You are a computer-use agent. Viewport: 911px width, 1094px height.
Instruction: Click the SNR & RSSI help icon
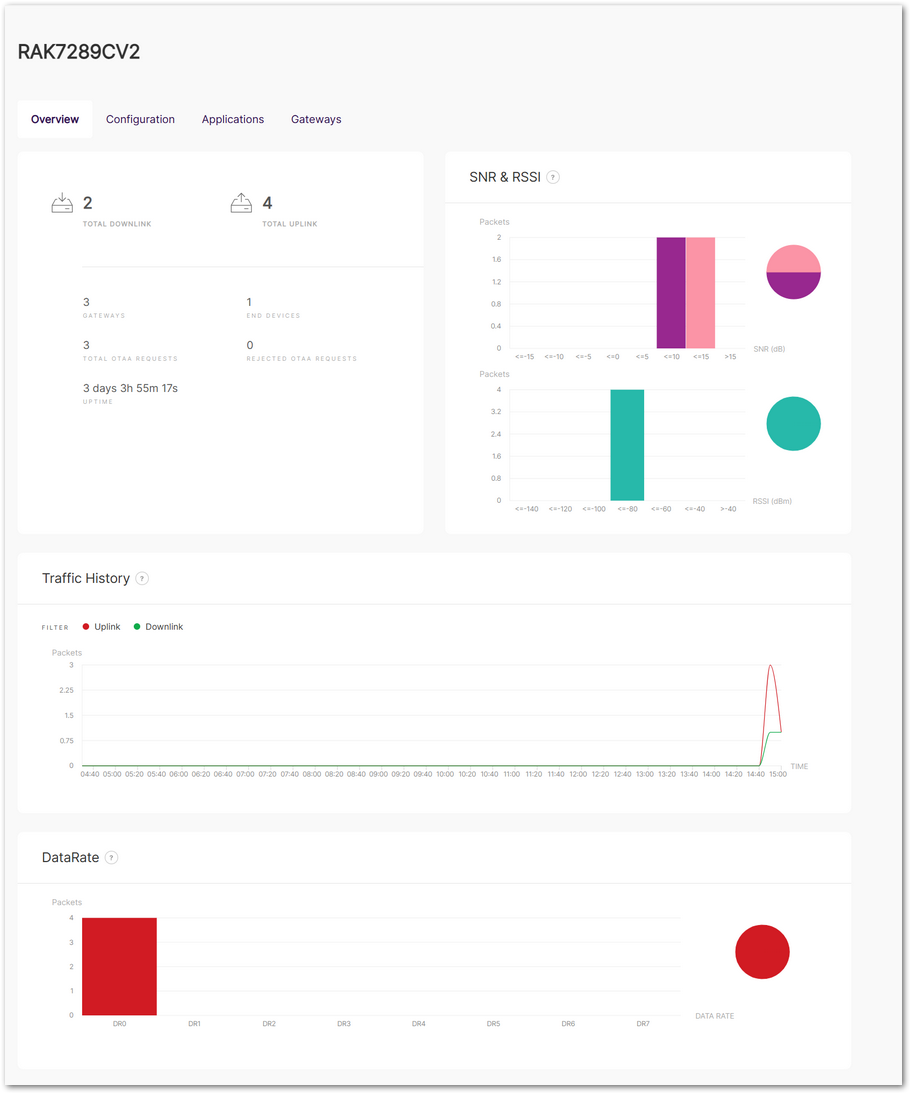pyautogui.click(x=553, y=177)
